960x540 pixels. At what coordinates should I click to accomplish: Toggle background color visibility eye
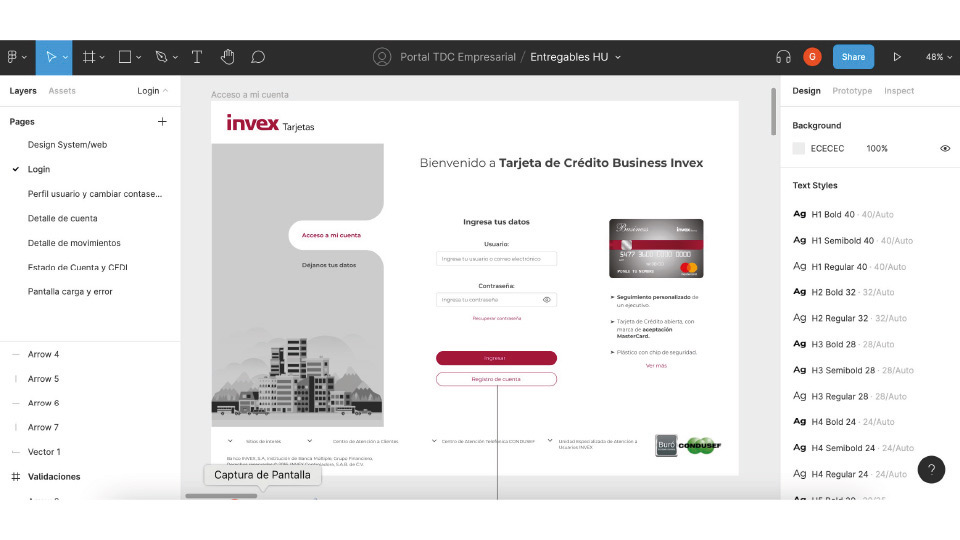945,148
